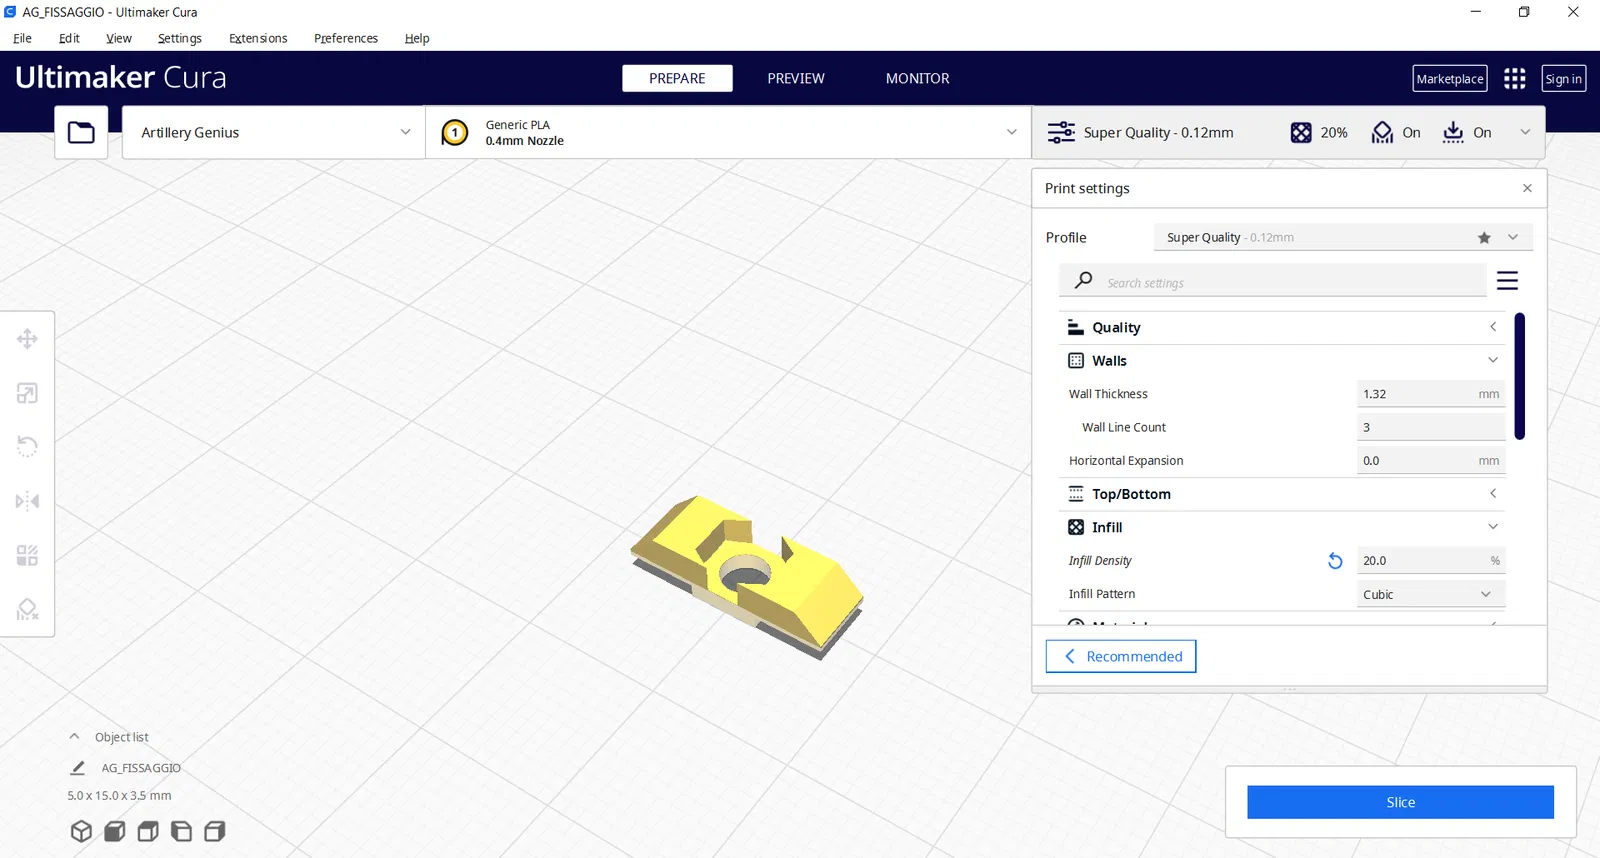Collapse the Infill settings section
Screen dimensions: 1600x858
(x=1282, y=527)
